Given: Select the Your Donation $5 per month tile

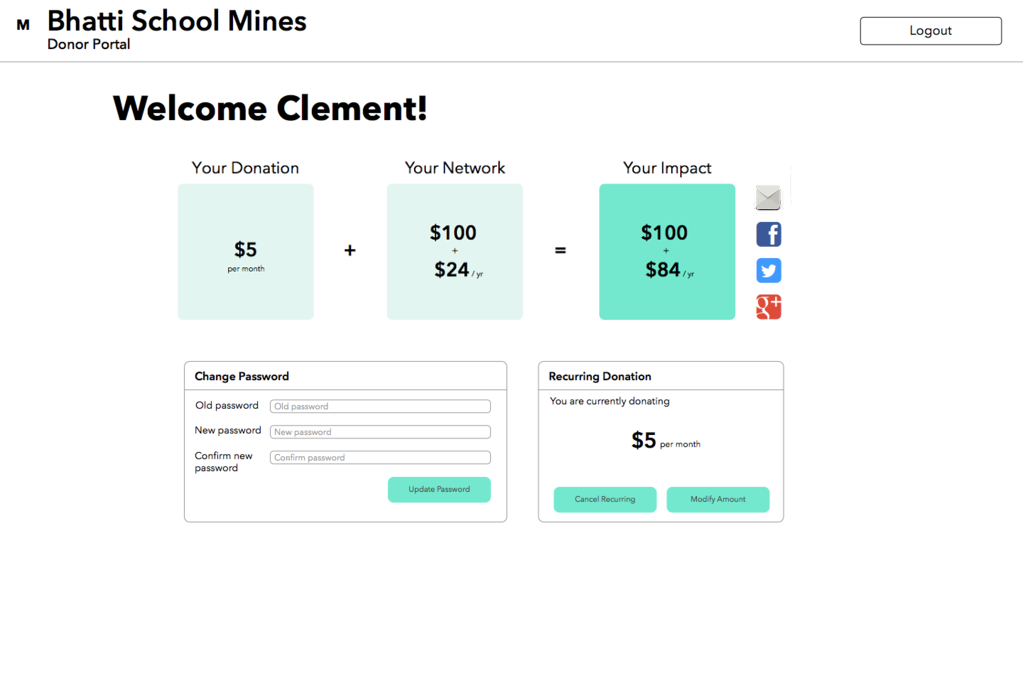Looking at the screenshot, I should click(x=245, y=252).
